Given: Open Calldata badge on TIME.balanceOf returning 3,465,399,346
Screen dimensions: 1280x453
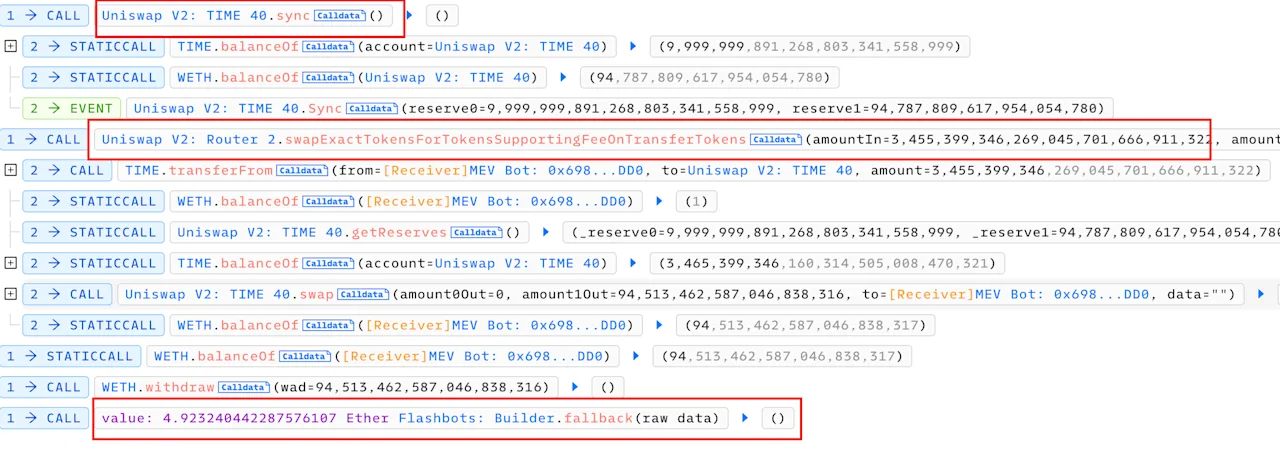Looking at the screenshot, I should [328, 264].
